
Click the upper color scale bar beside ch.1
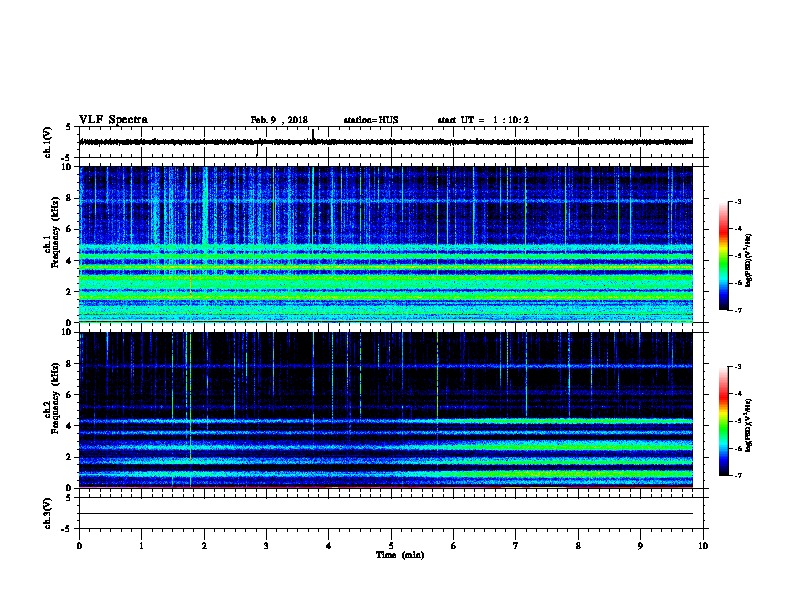click(723, 256)
